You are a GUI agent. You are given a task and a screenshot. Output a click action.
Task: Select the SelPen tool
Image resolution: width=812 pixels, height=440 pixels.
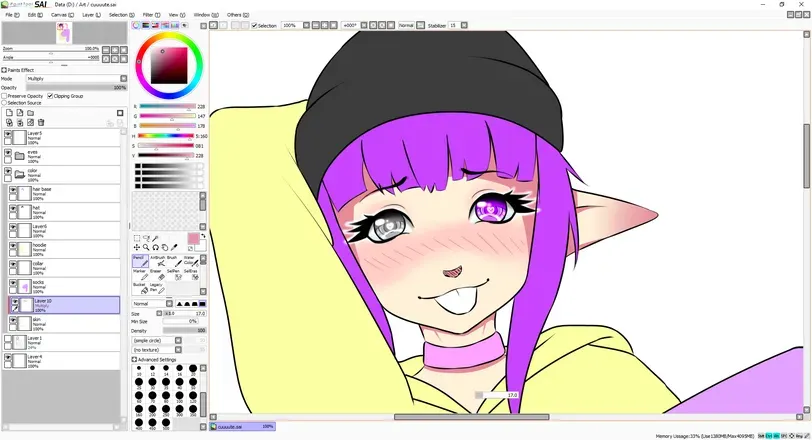[x=173, y=274]
